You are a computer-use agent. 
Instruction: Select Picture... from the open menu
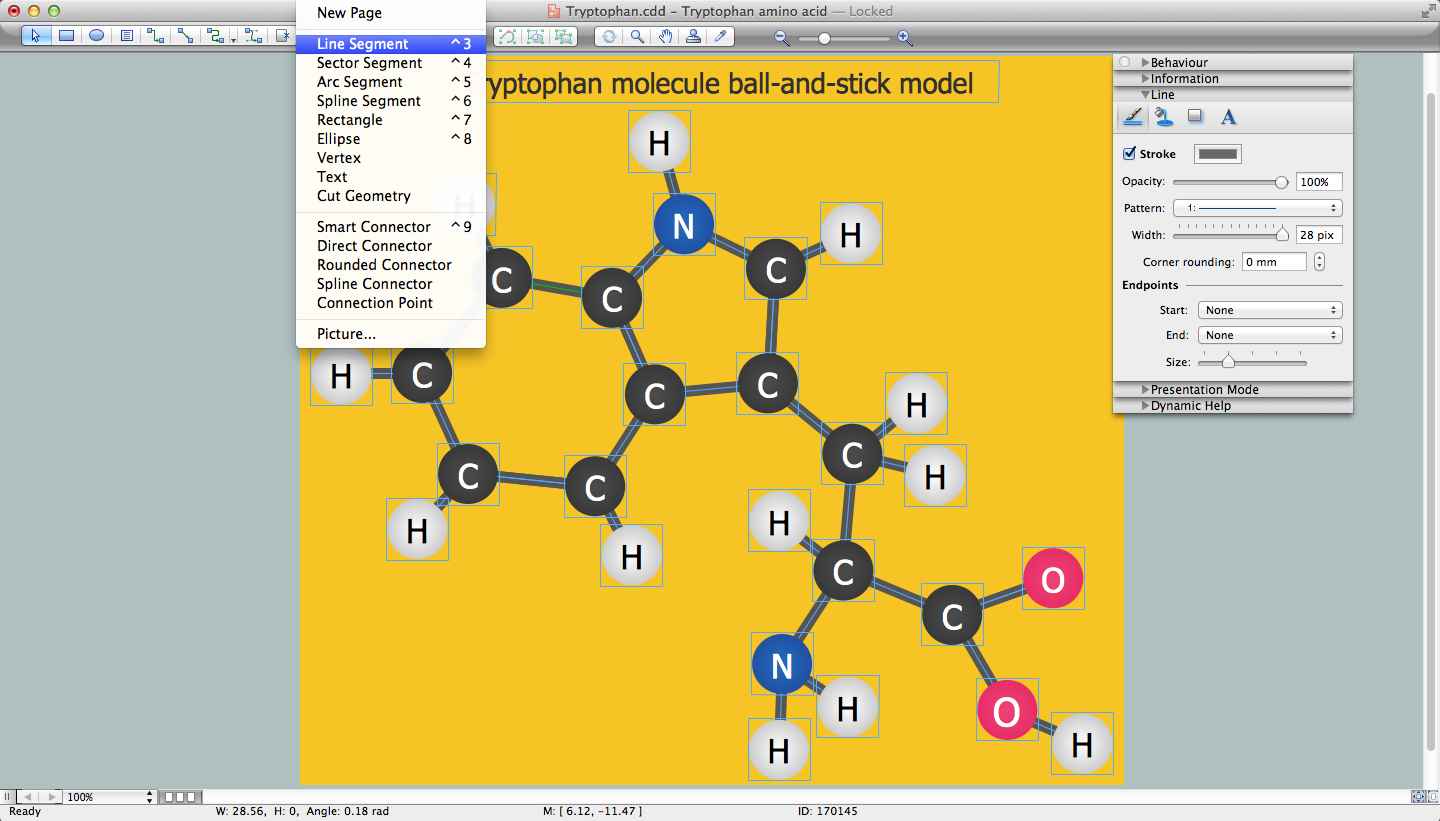click(x=343, y=333)
